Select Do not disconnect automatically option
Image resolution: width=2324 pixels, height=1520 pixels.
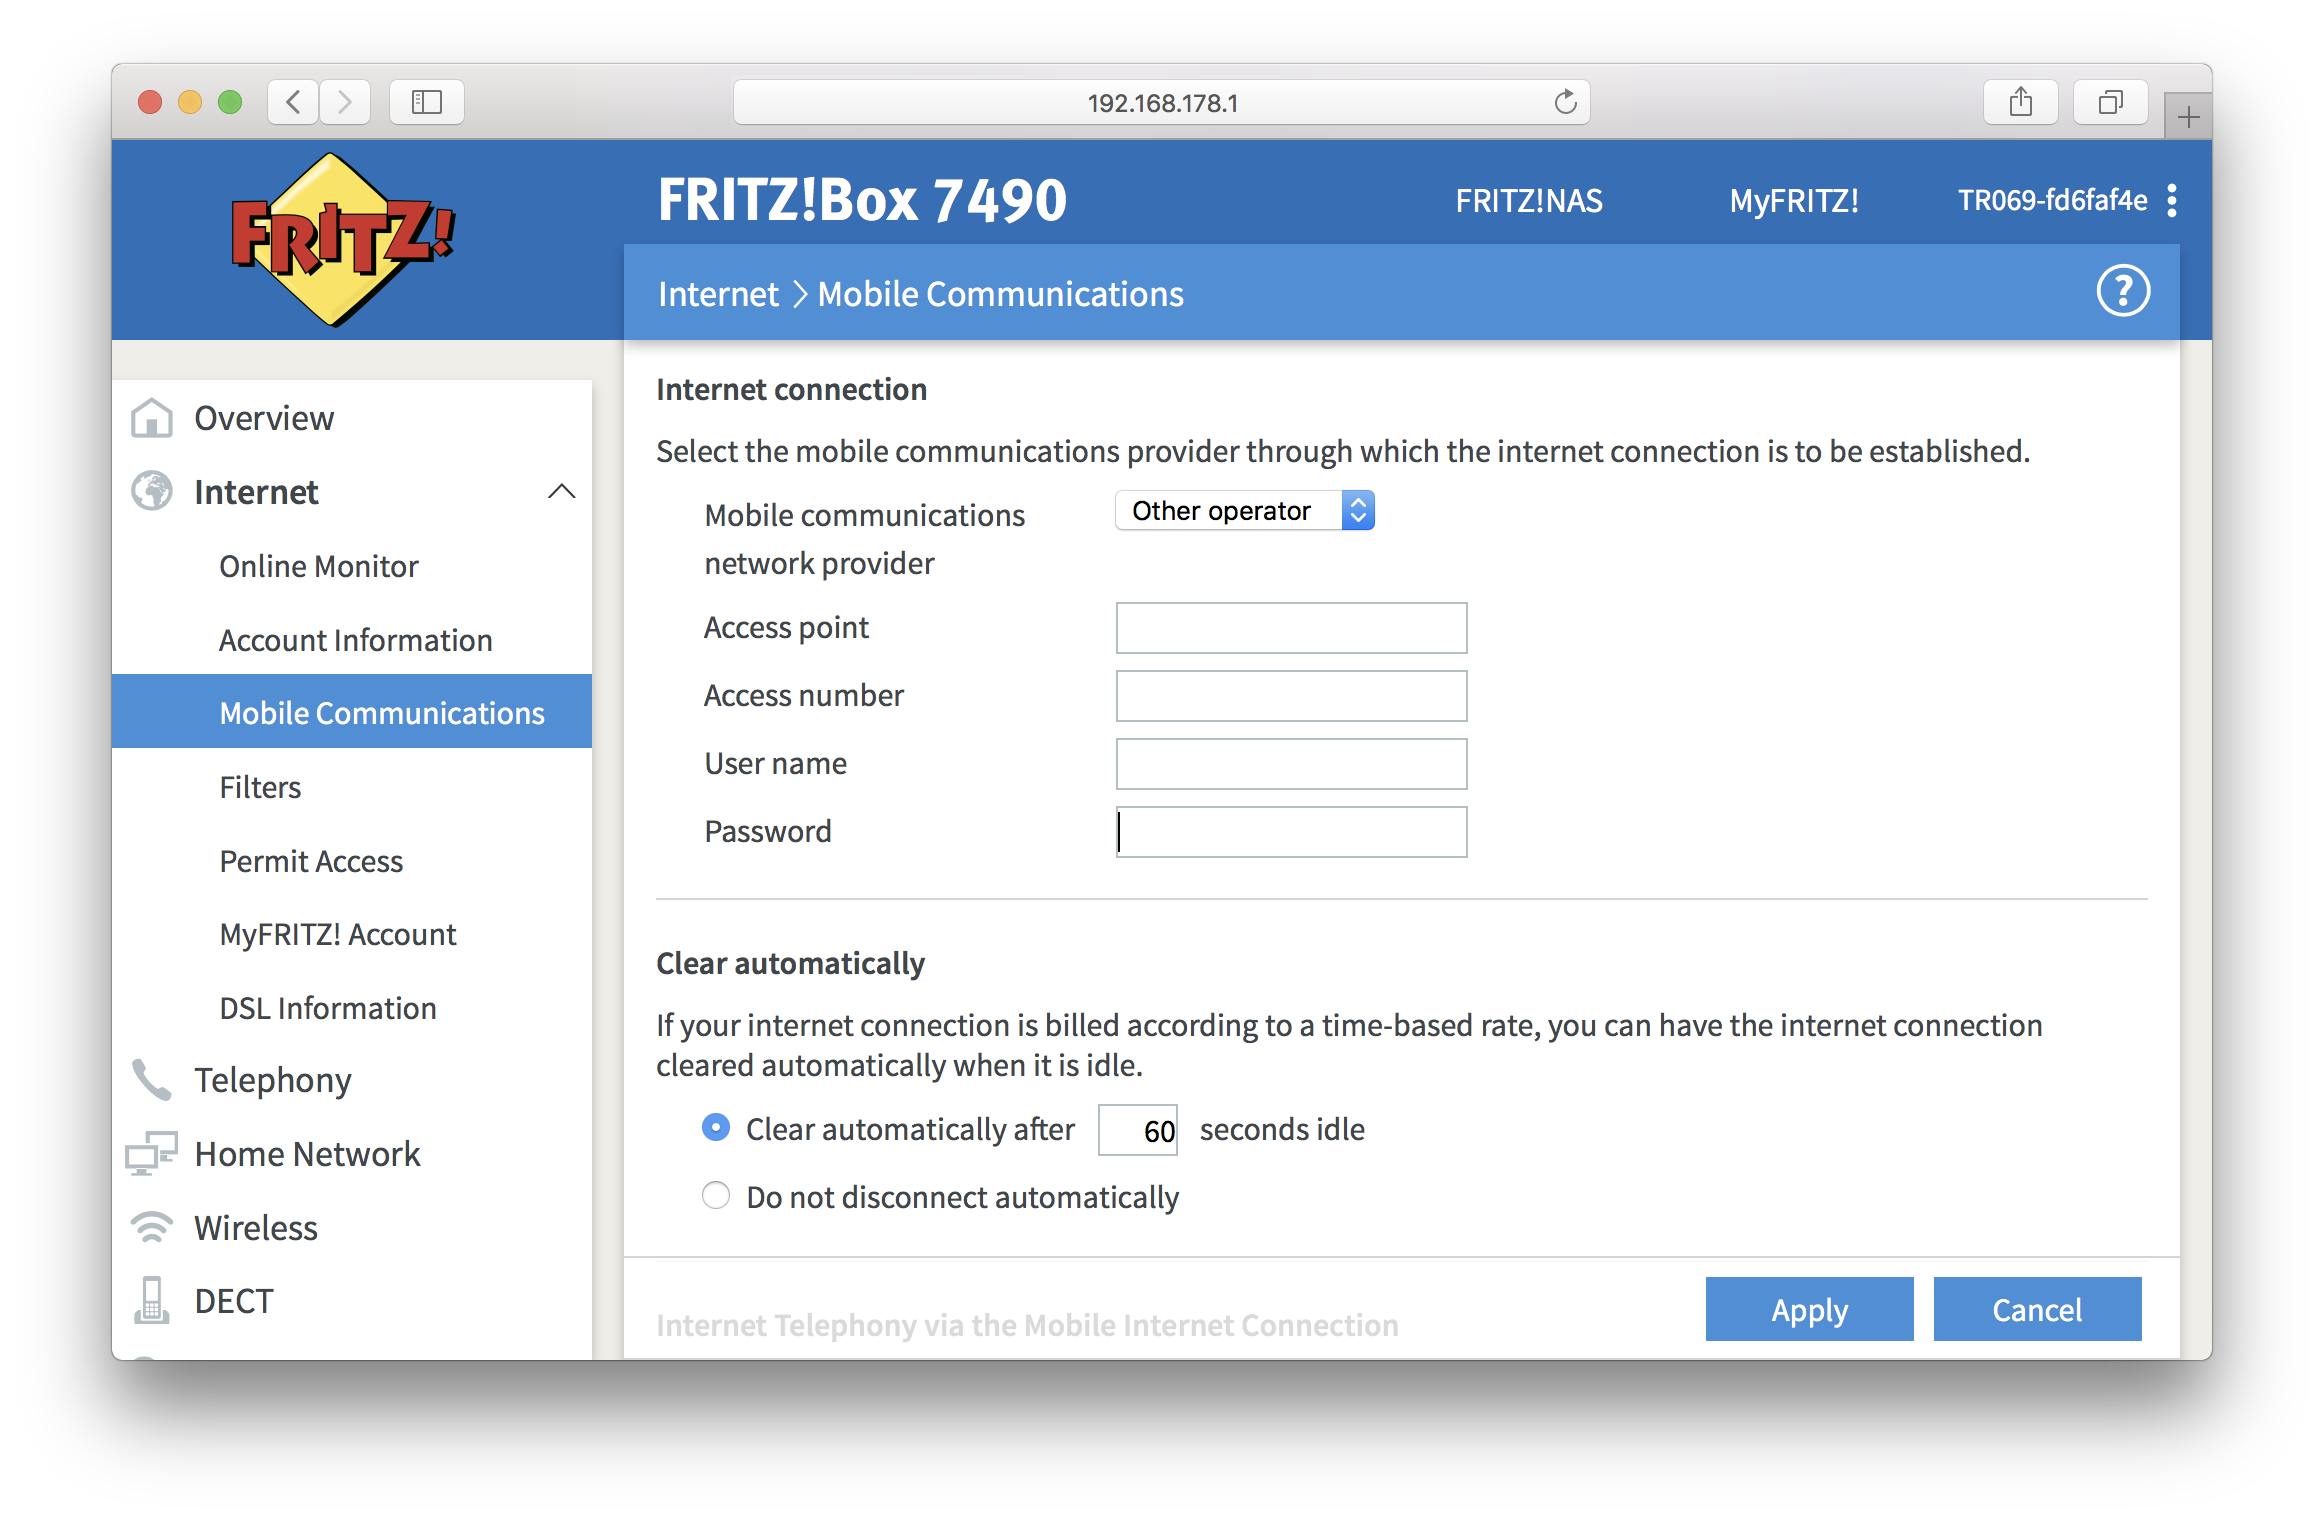click(716, 1196)
